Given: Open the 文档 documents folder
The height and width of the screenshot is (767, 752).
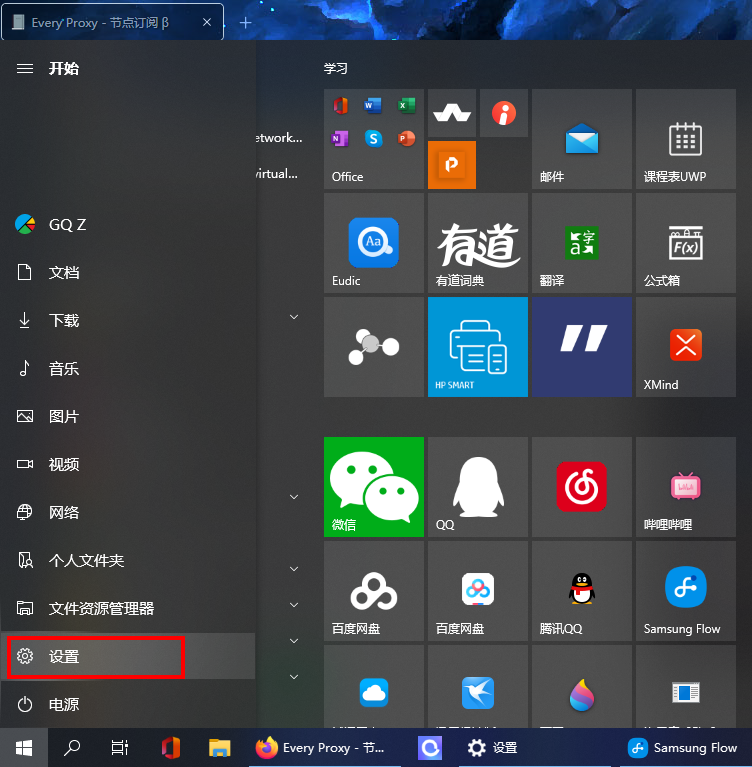Looking at the screenshot, I should (127, 272).
